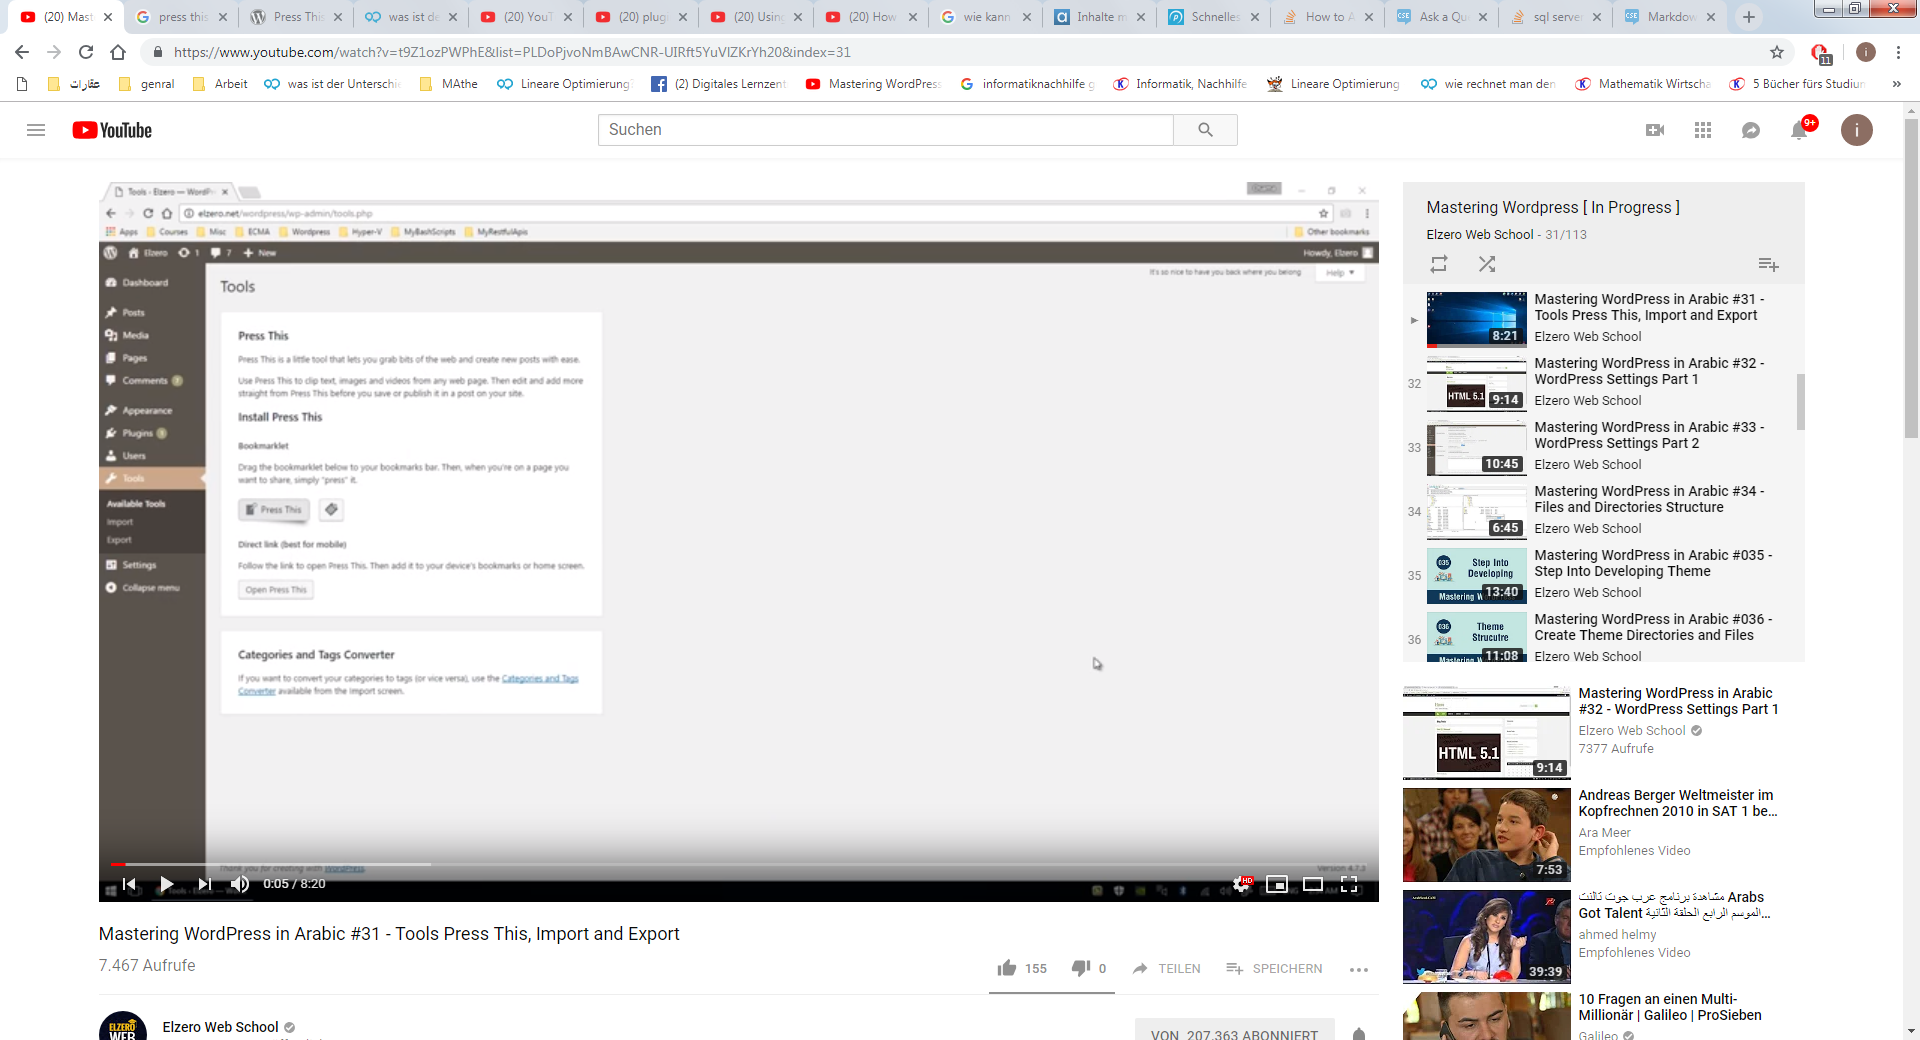Skip to the next video
Screen dimensions: 1920x1040
204,884
